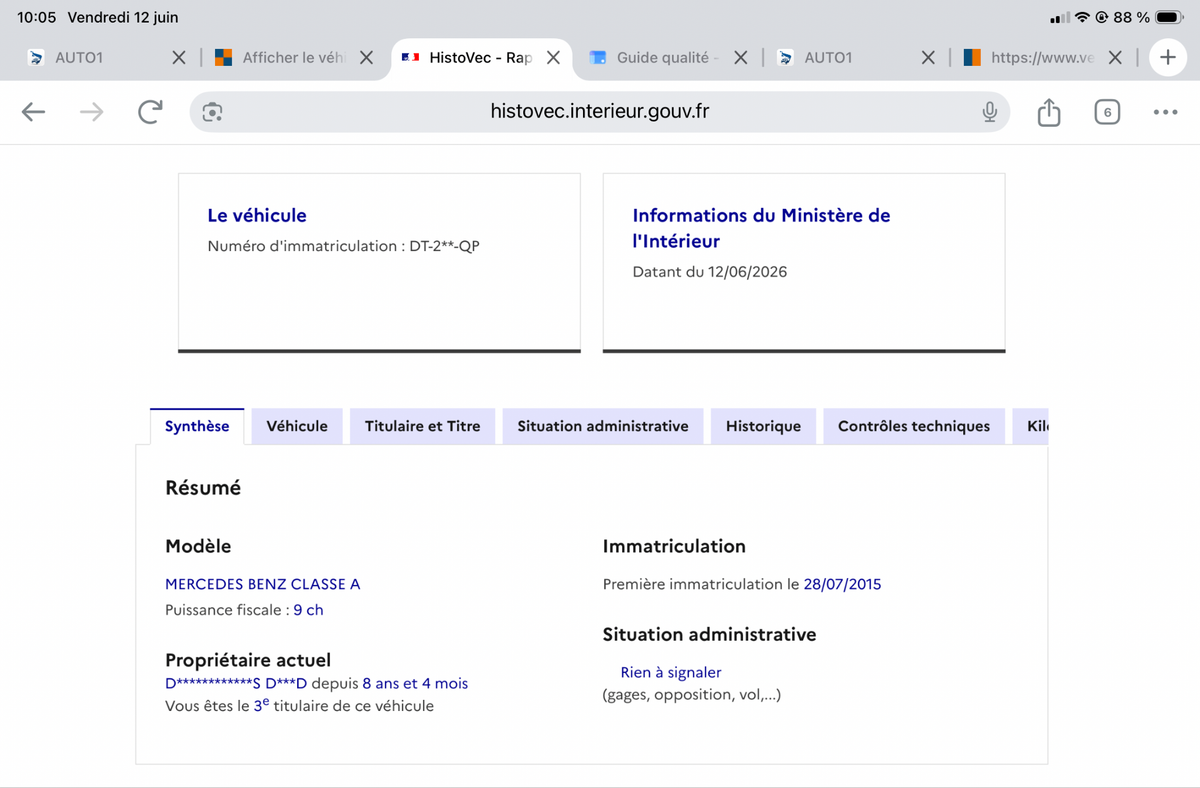Open the three-dot browser menu

click(1165, 112)
